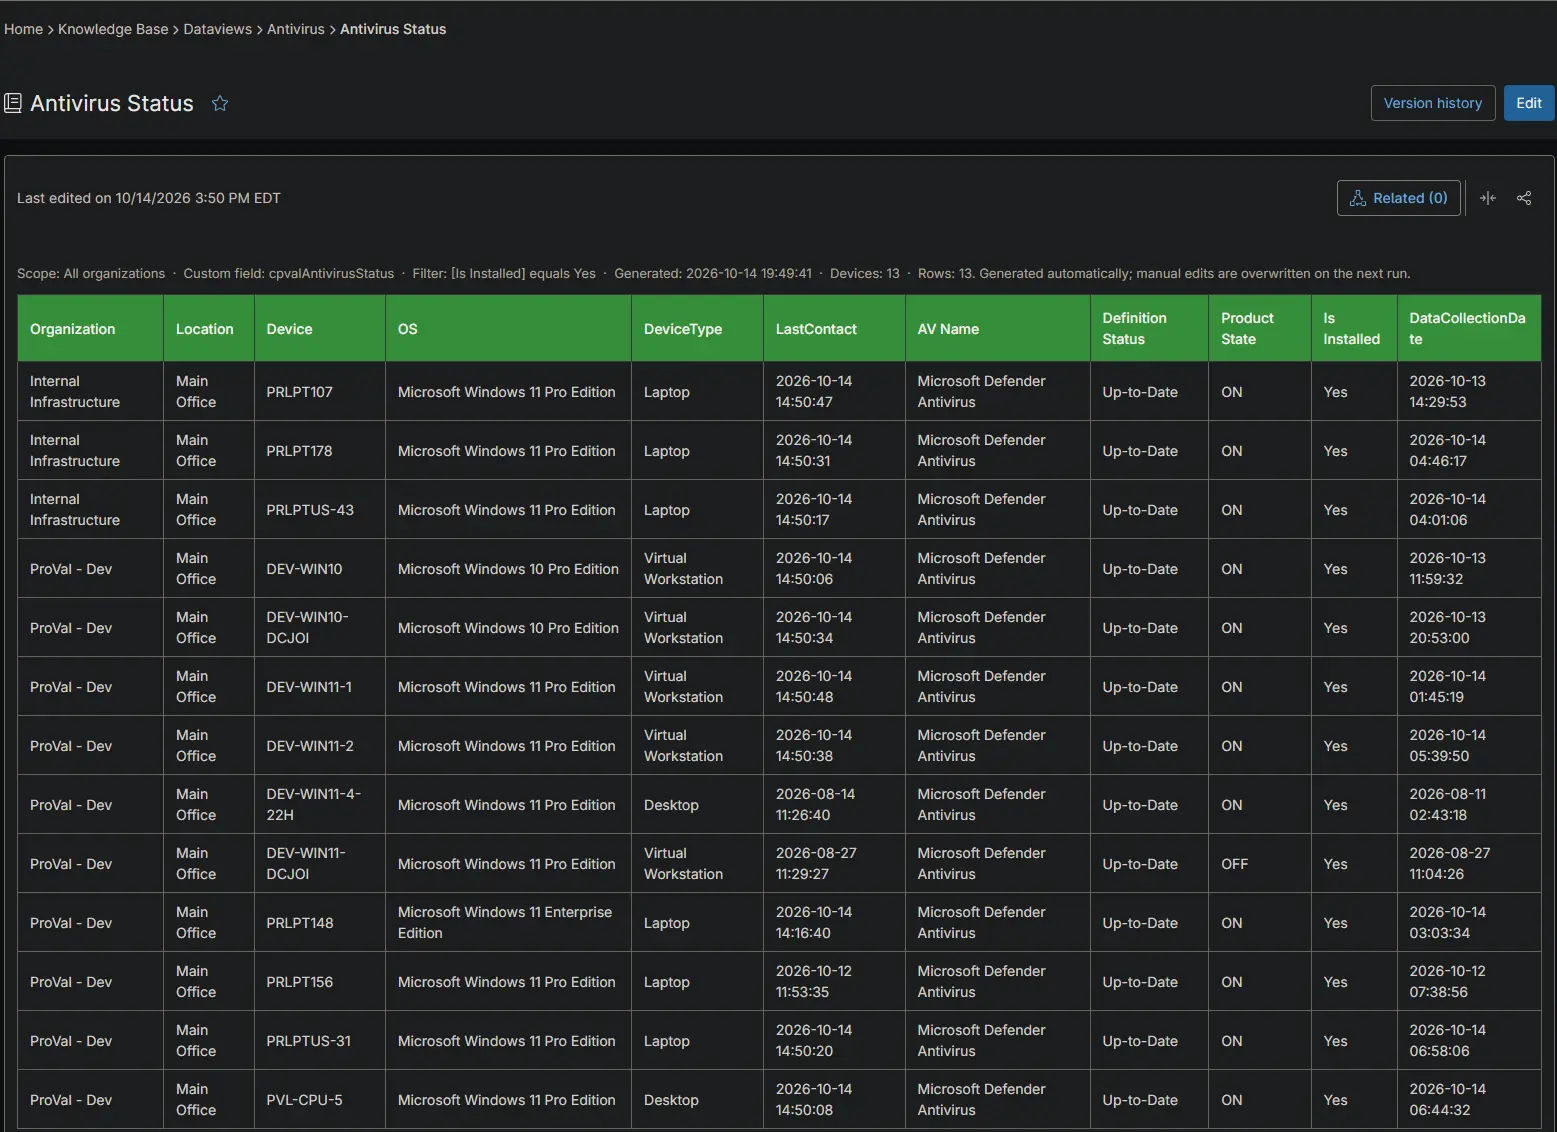1557x1132 pixels.
Task: Click the PRLPT156 device cell
Action: (320, 981)
